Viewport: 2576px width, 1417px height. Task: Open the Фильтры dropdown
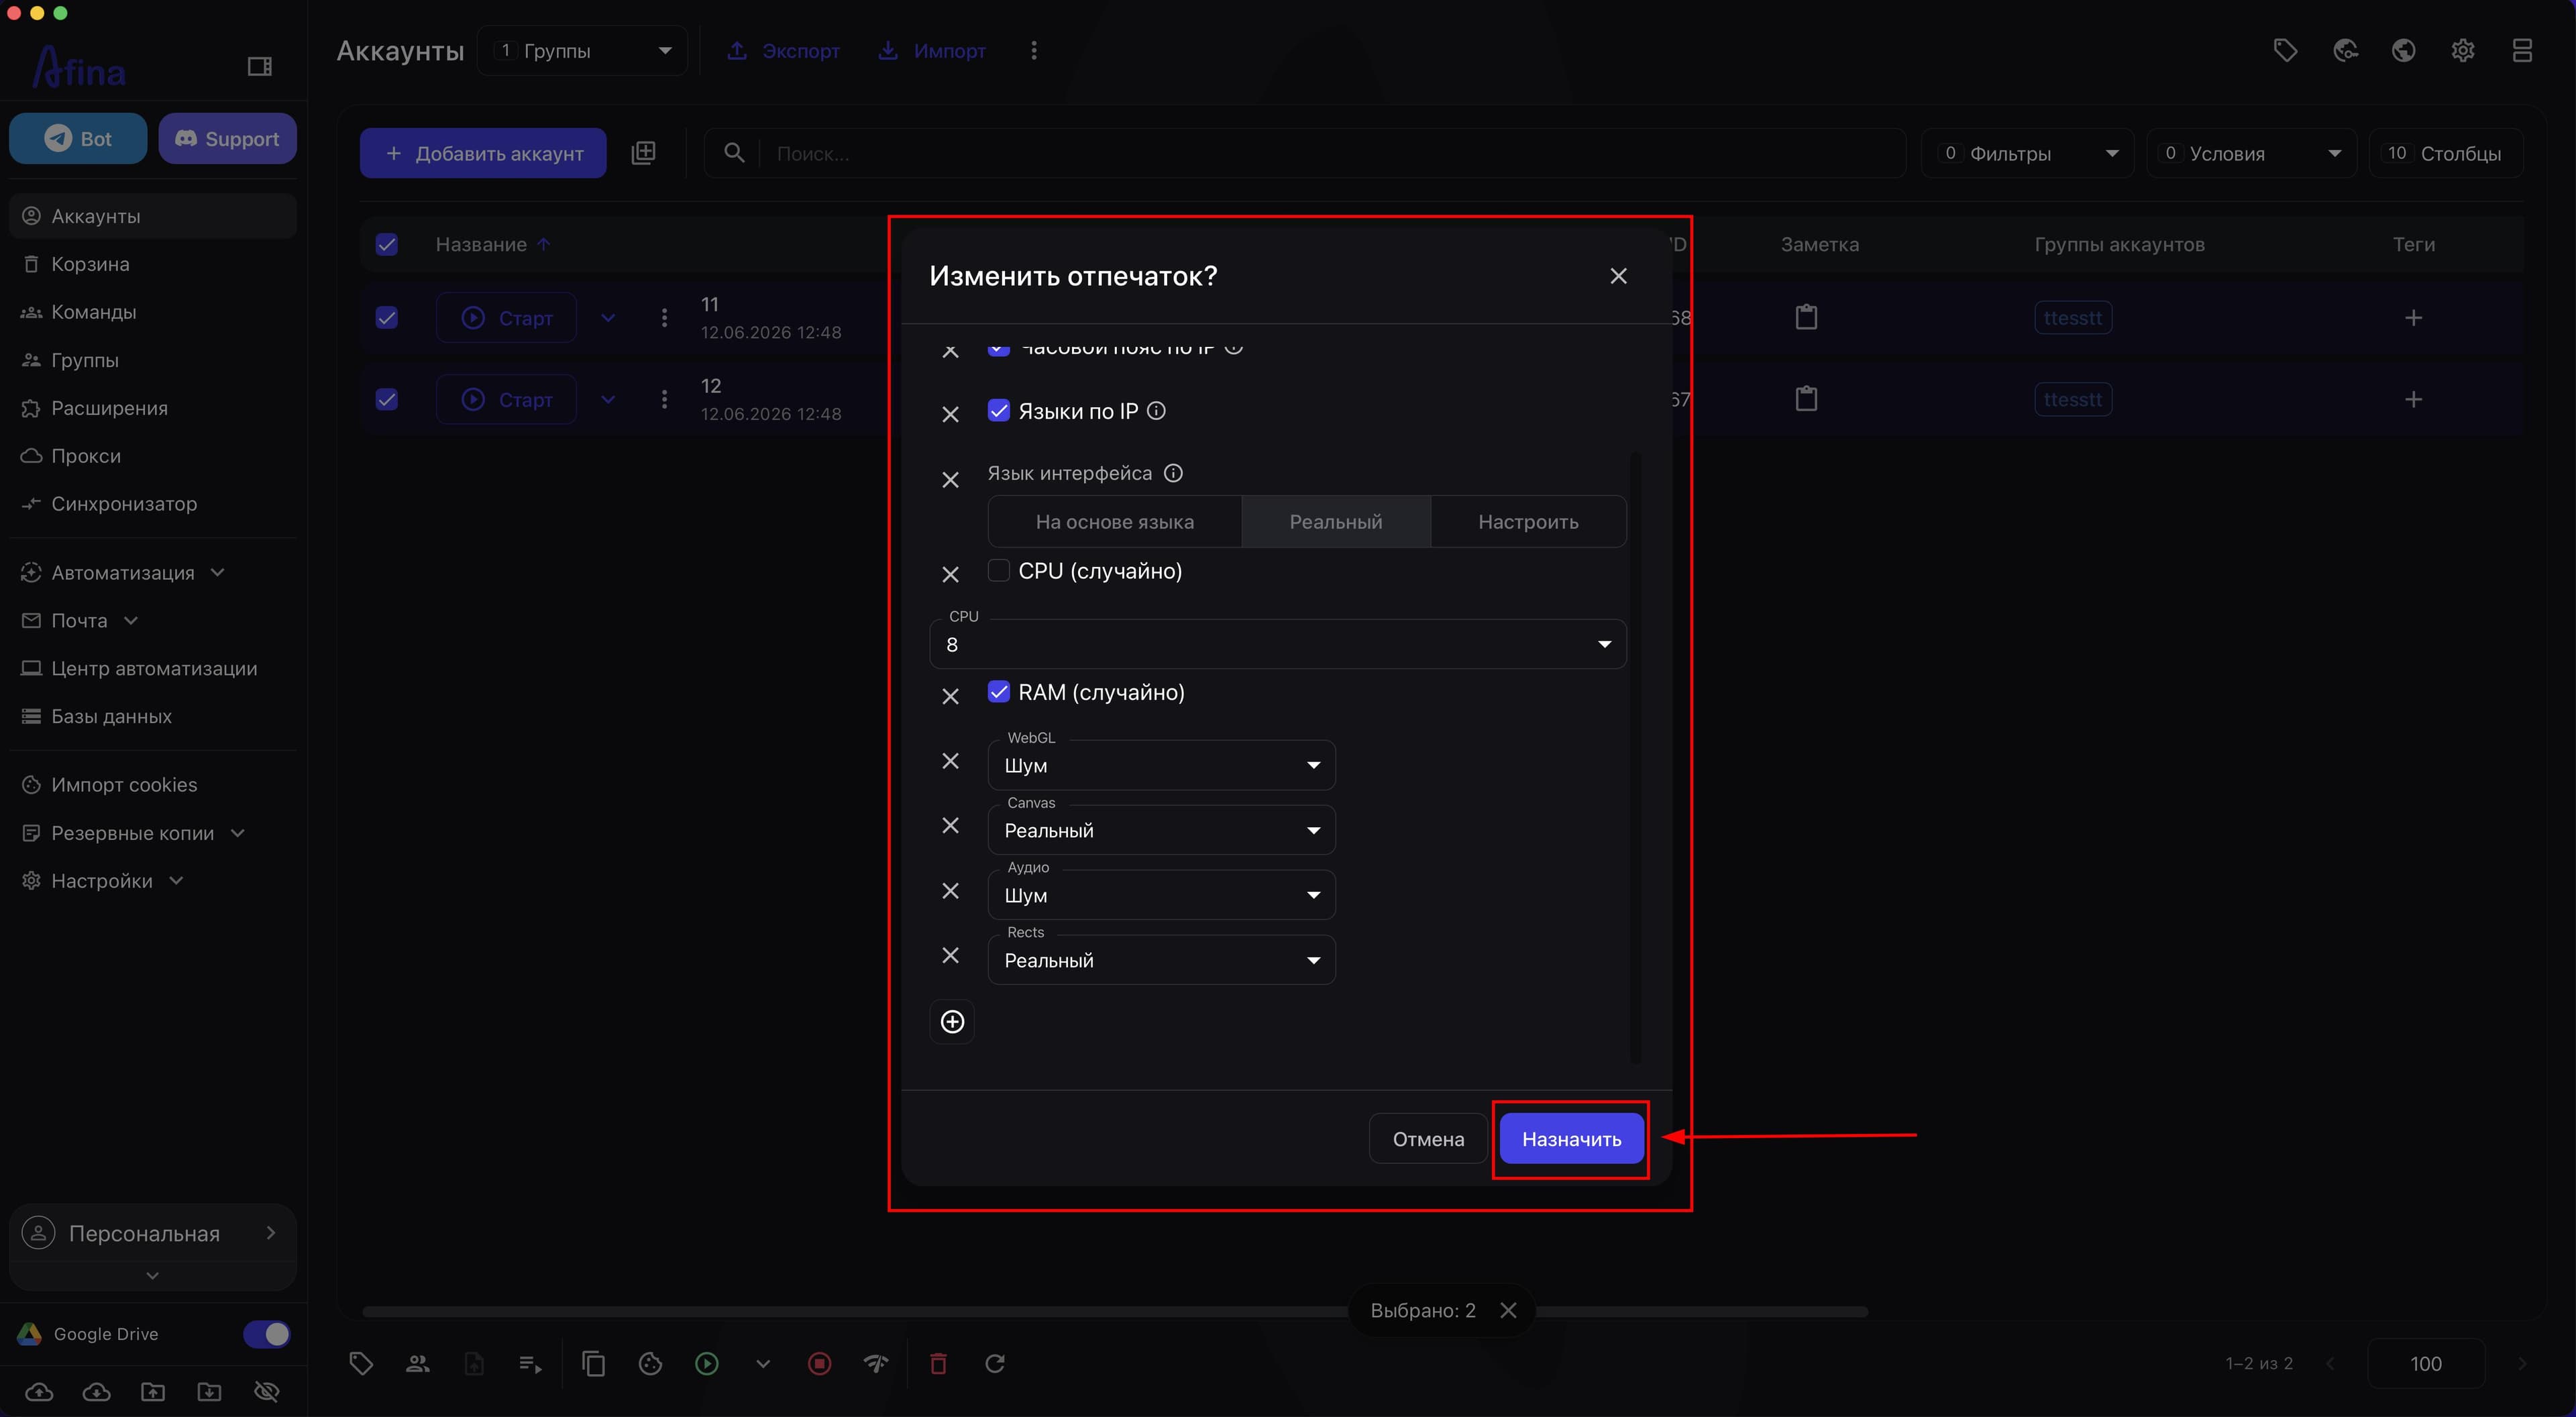pos(2027,153)
